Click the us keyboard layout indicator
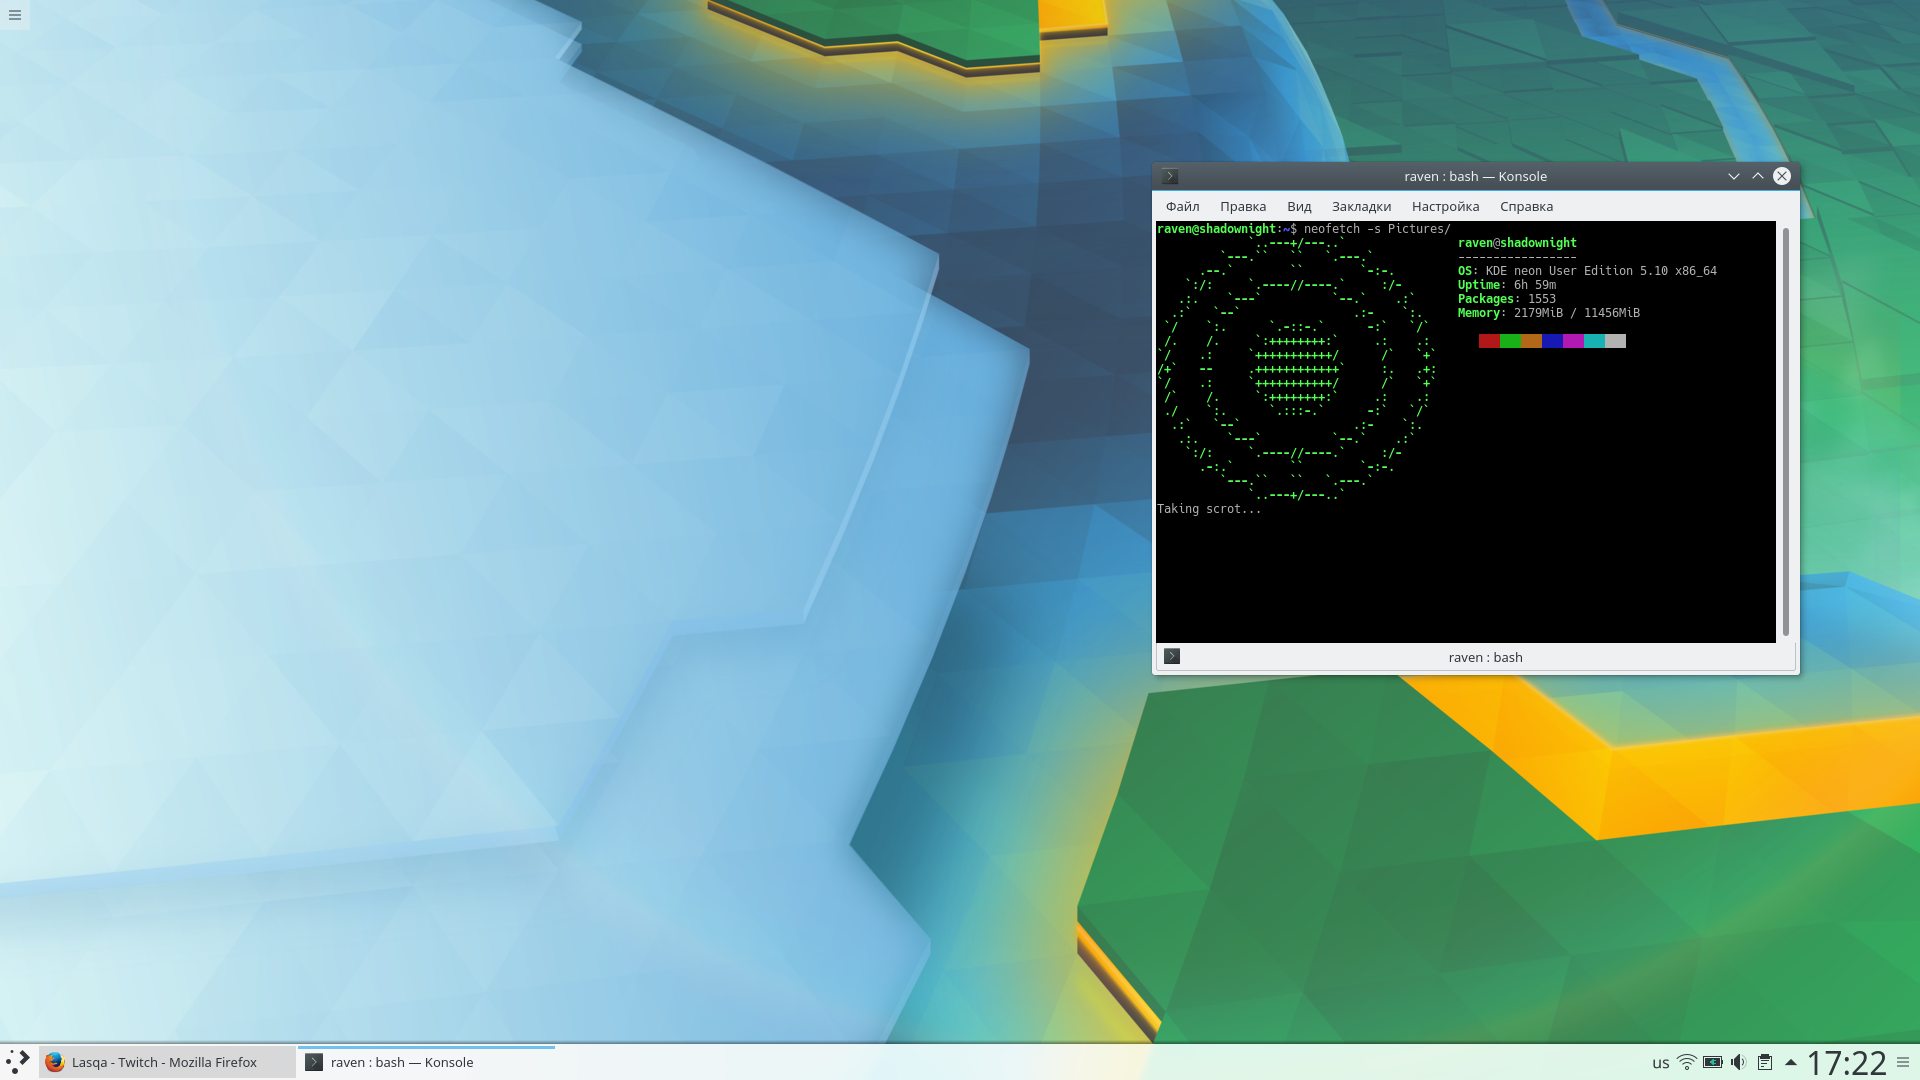Screen dimensions: 1920x1080 1660,1063
